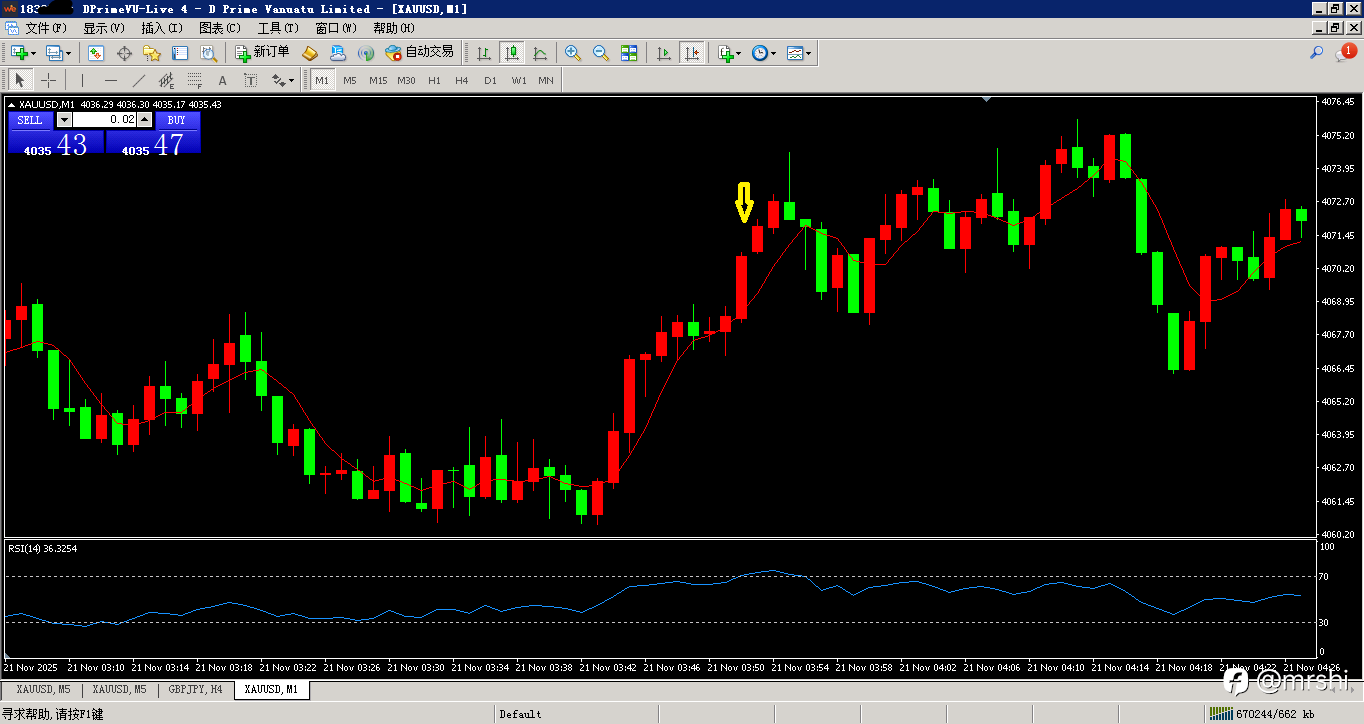Switch chart to line chart mode
Image resolution: width=1364 pixels, height=724 pixels.
click(540, 52)
